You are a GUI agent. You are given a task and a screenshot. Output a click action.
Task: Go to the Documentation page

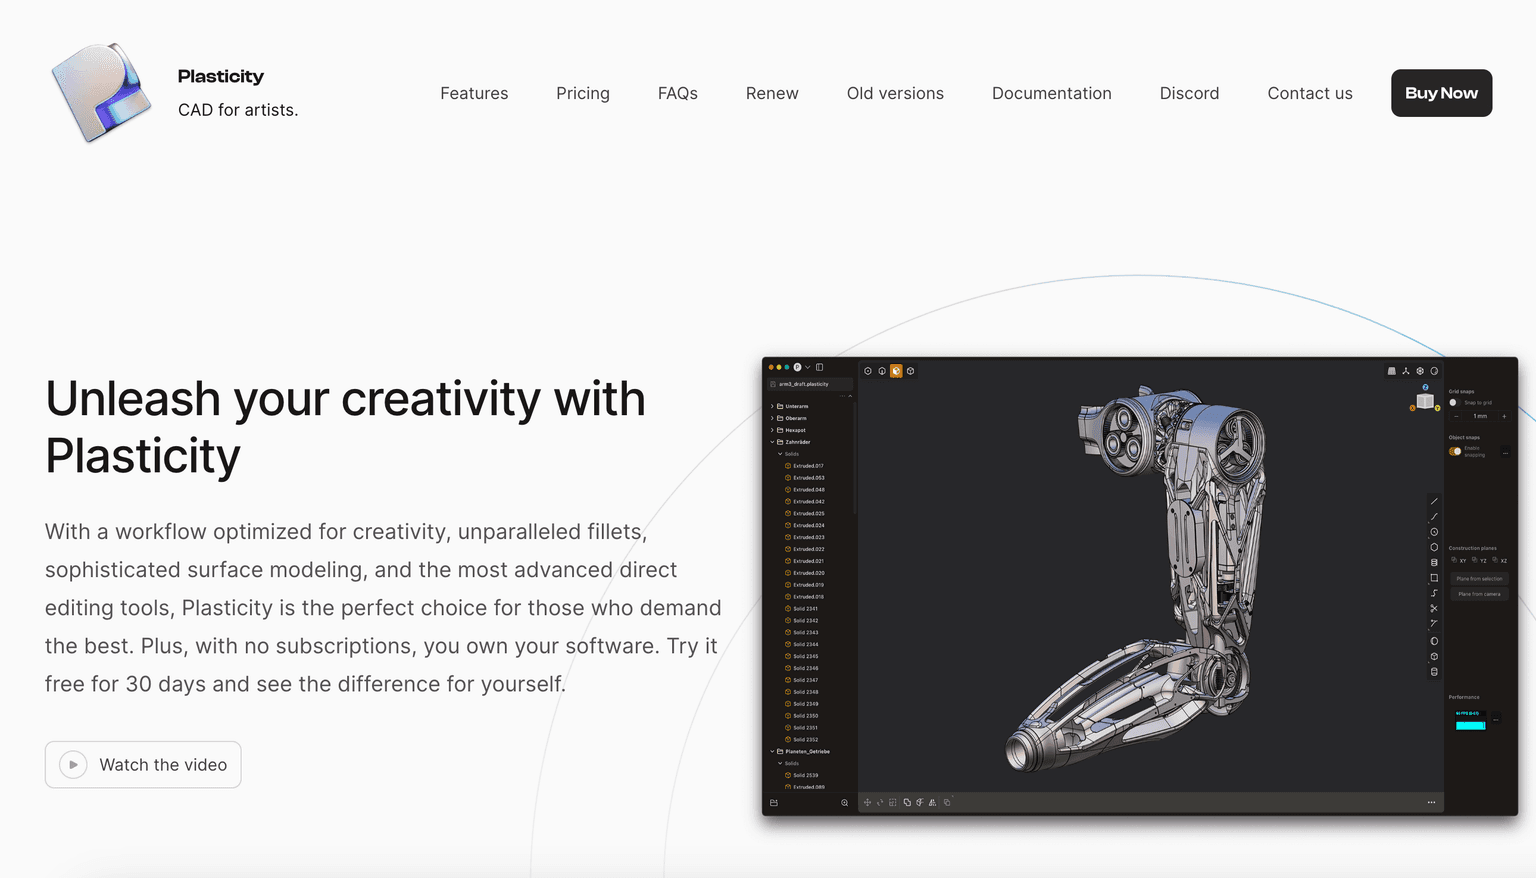tap(1051, 93)
